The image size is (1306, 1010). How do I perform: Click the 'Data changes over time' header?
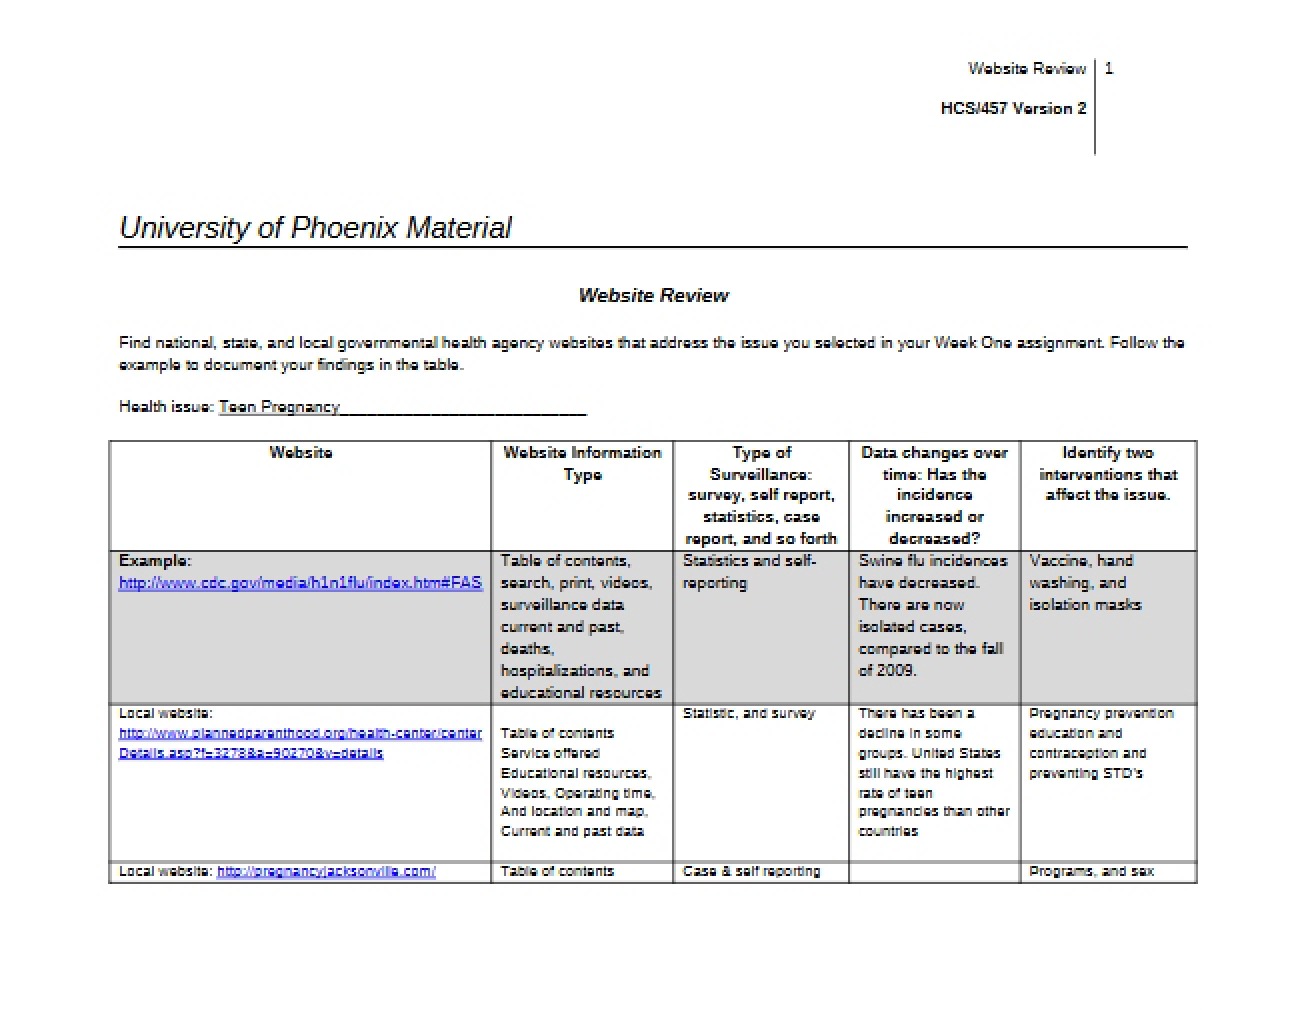coord(934,495)
